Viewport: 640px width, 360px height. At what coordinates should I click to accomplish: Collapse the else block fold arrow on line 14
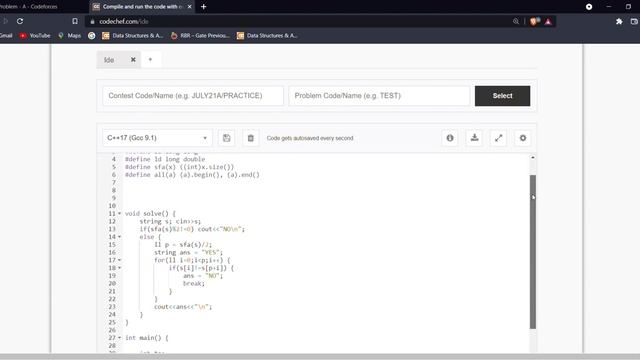click(x=120, y=237)
